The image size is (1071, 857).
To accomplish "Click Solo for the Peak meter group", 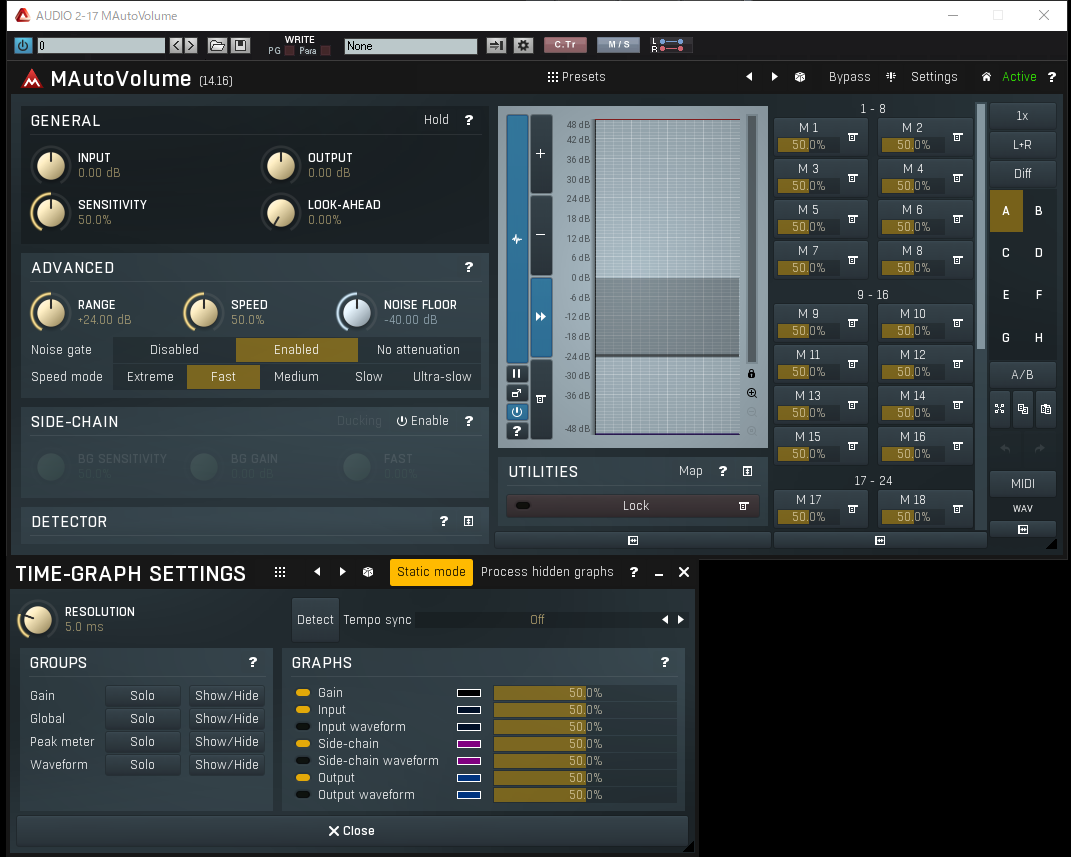I will [143, 742].
